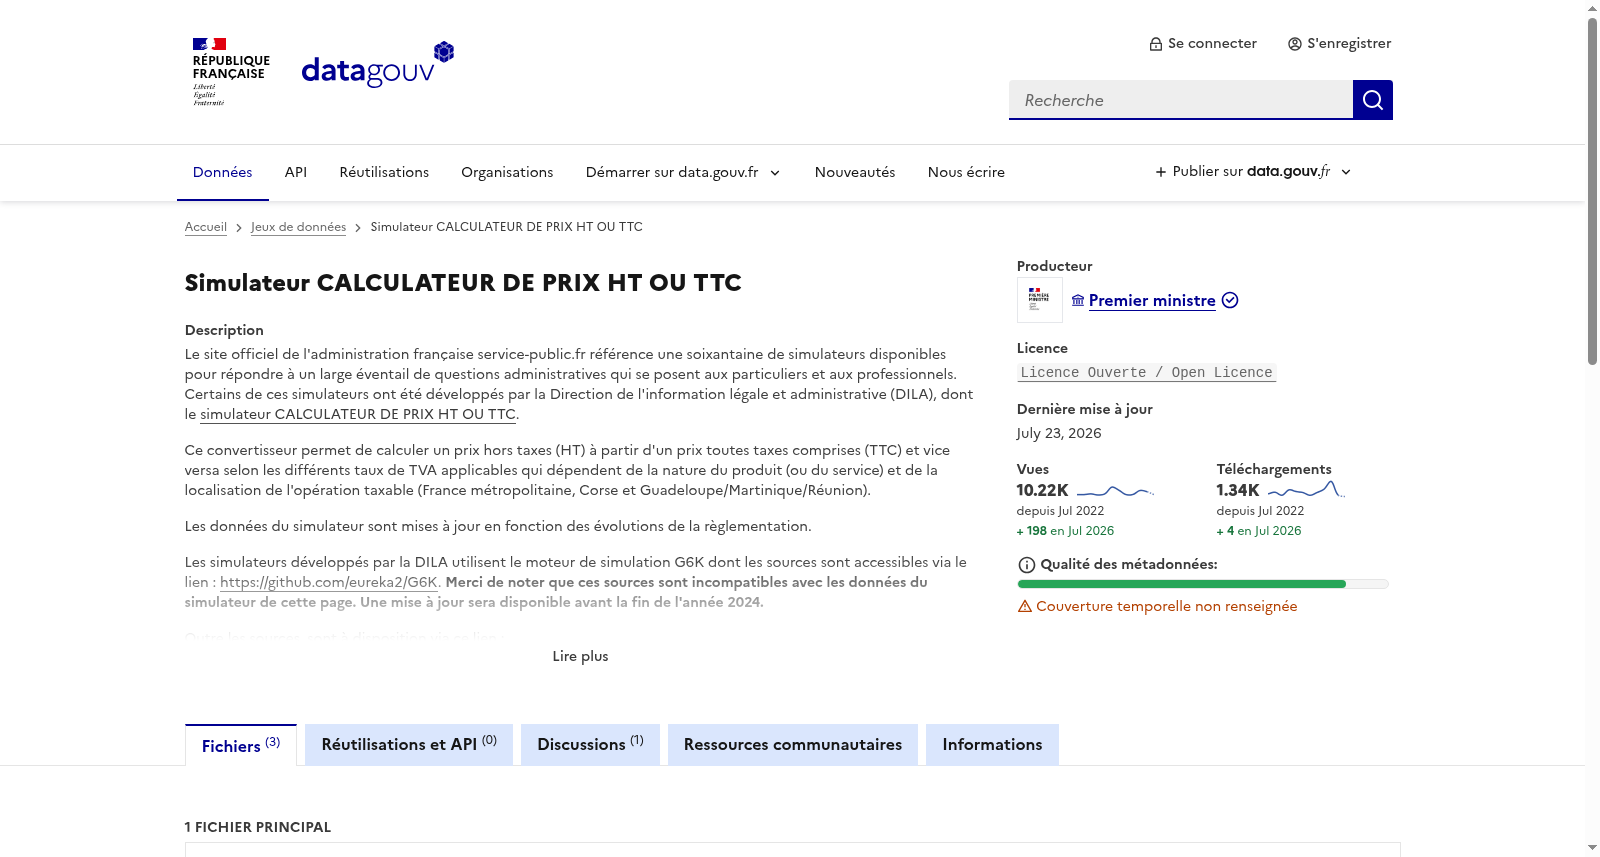Screen dimensions: 1600x857
Task: Click the metadata quality progress bar
Action: tap(1203, 584)
